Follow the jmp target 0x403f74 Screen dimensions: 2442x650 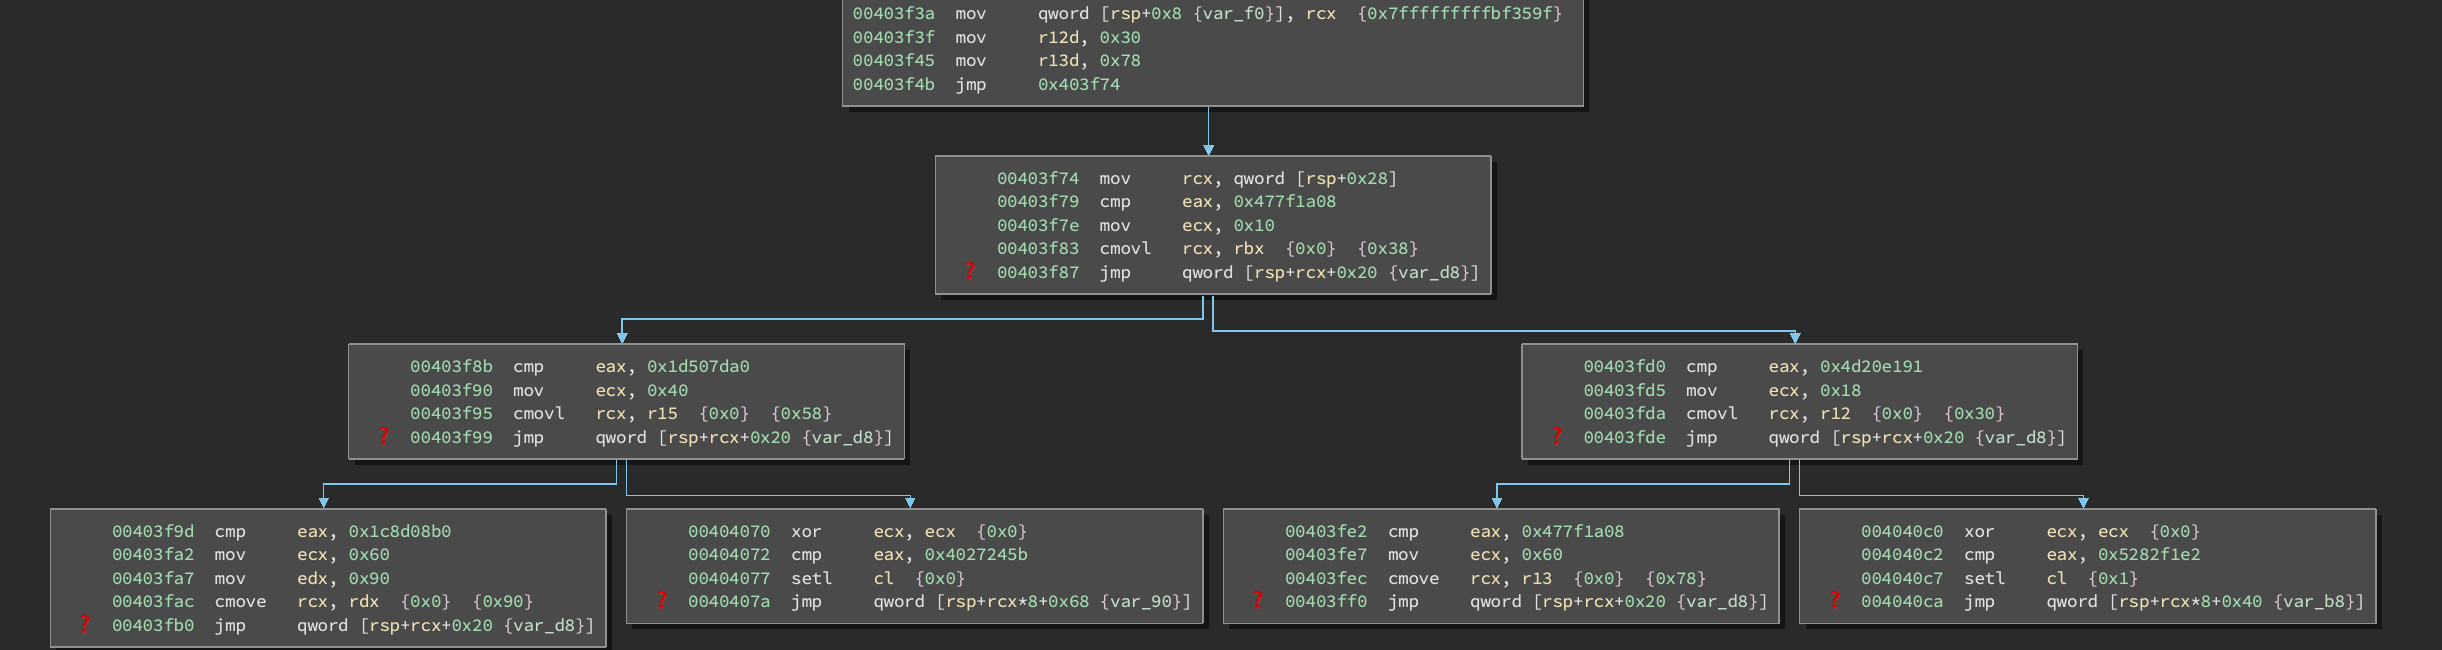tap(1078, 85)
